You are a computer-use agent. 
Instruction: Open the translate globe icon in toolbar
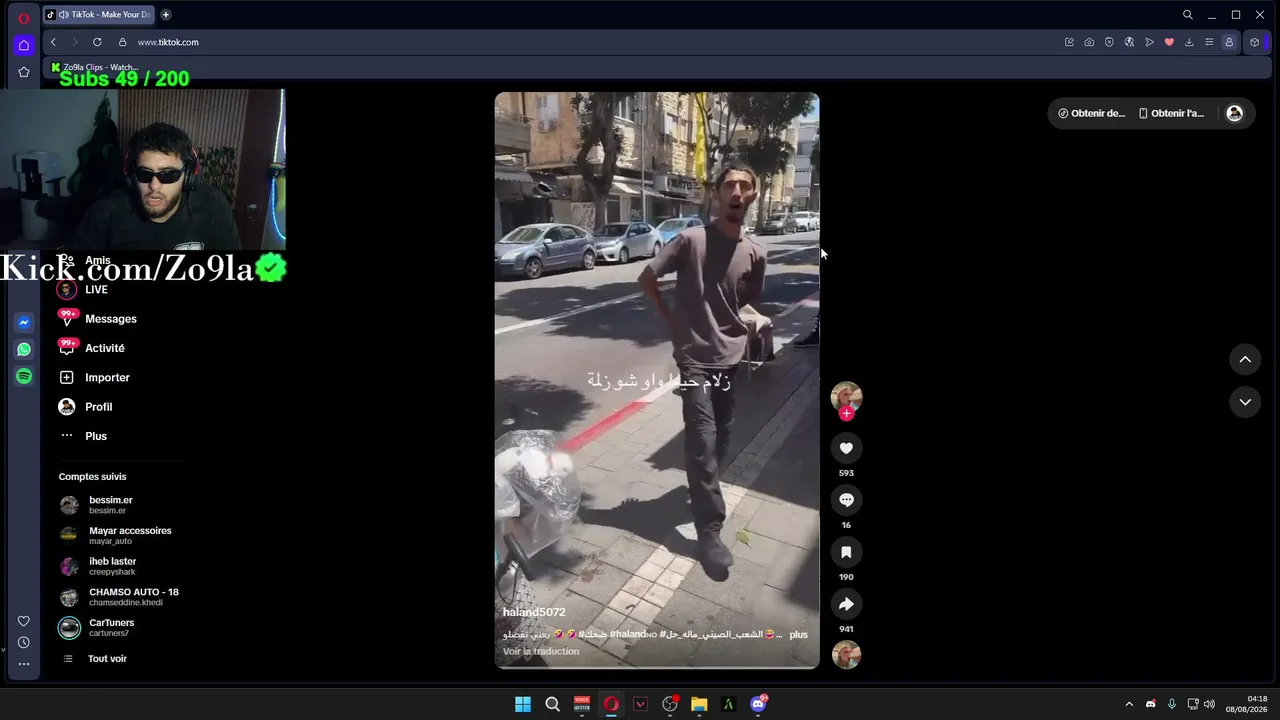(x=1129, y=42)
